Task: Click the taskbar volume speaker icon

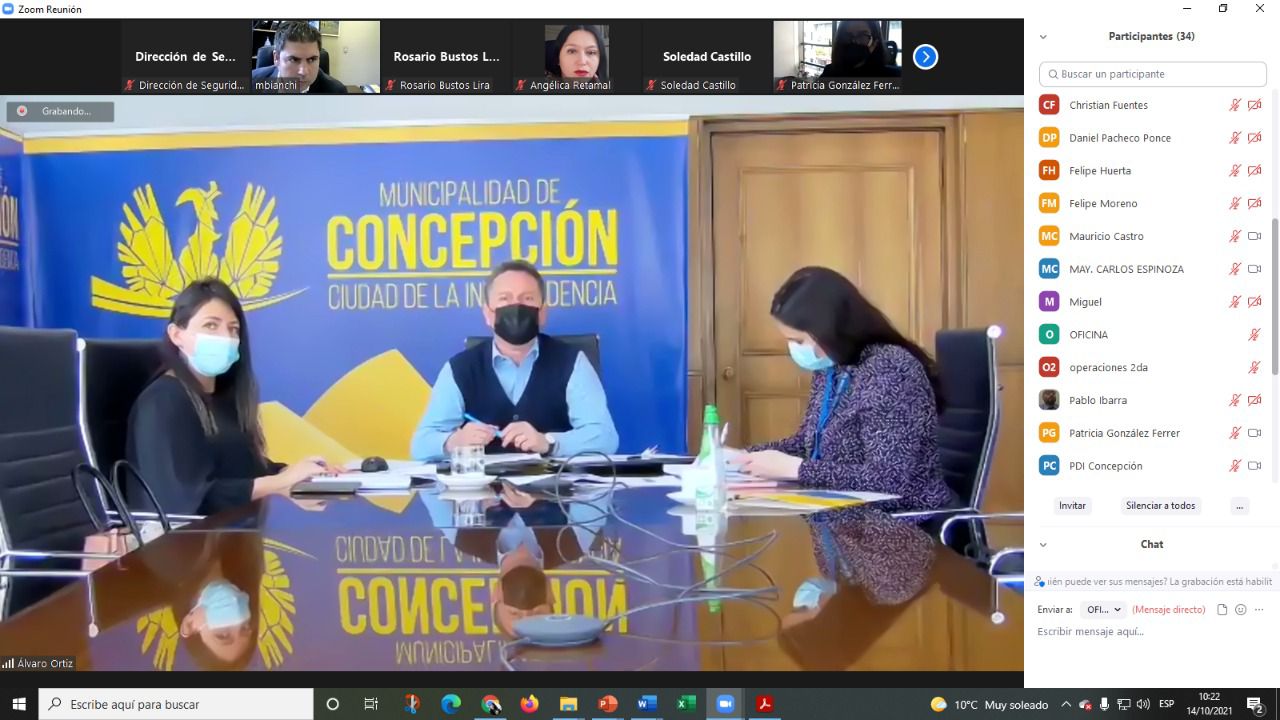Action: pyautogui.click(x=1143, y=704)
